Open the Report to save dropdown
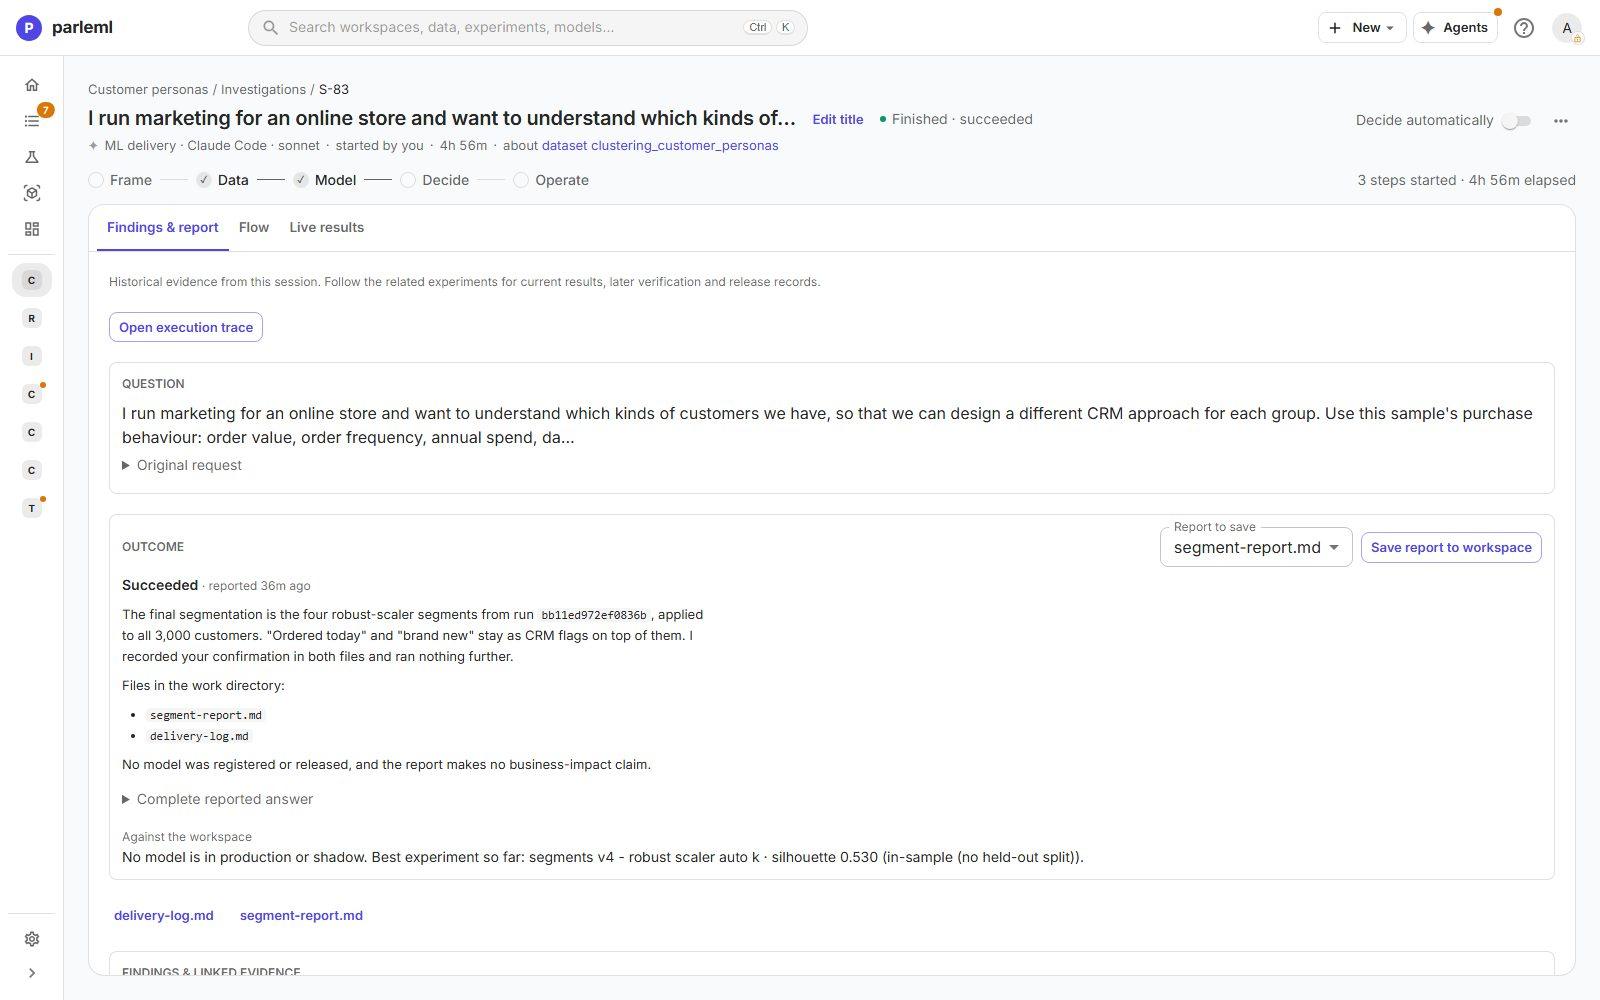Viewport: 1600px width, 1000px height. click(1256, 547)
